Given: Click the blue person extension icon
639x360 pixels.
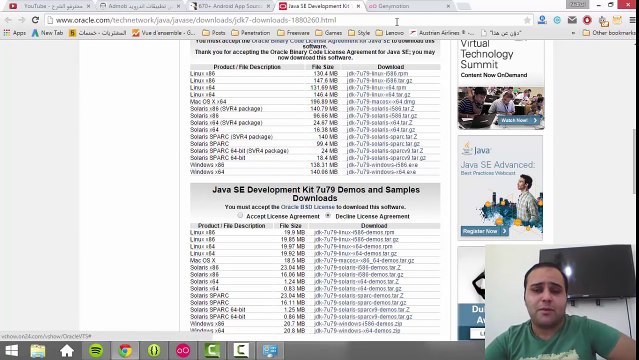Looking at the screenshot, I should click(x=542, y=20).
